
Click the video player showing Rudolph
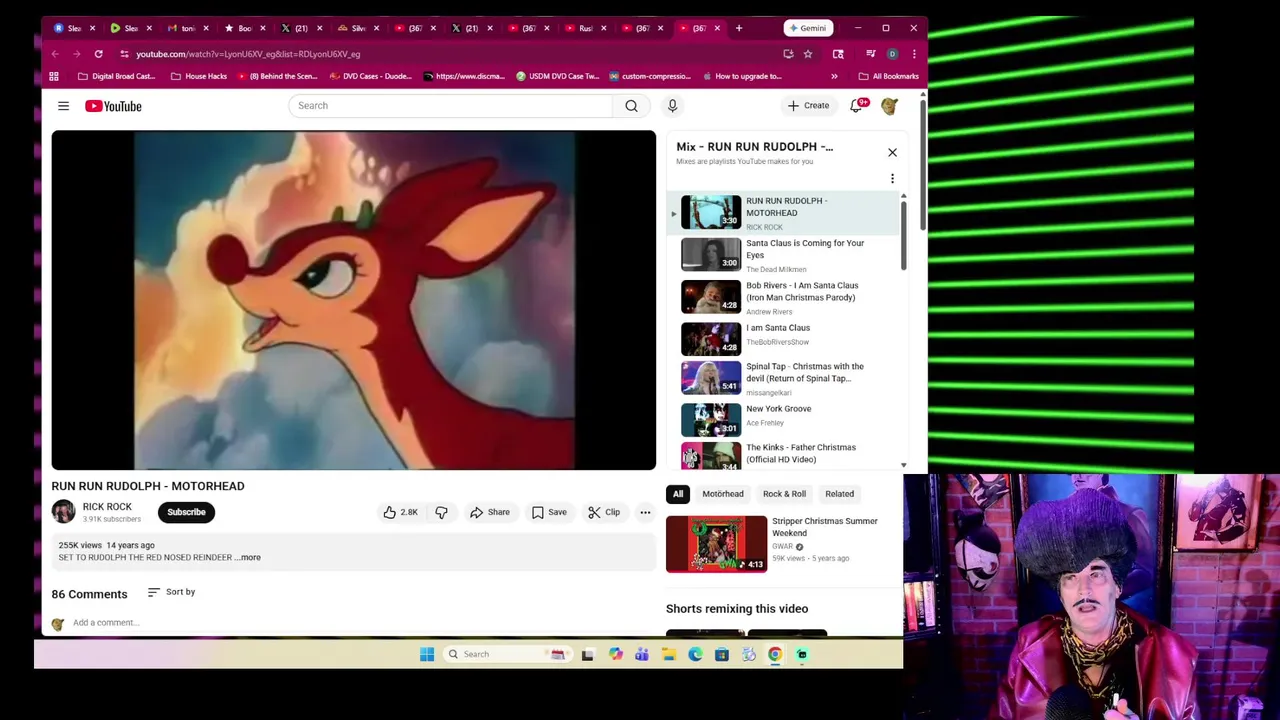coord(354,300)
